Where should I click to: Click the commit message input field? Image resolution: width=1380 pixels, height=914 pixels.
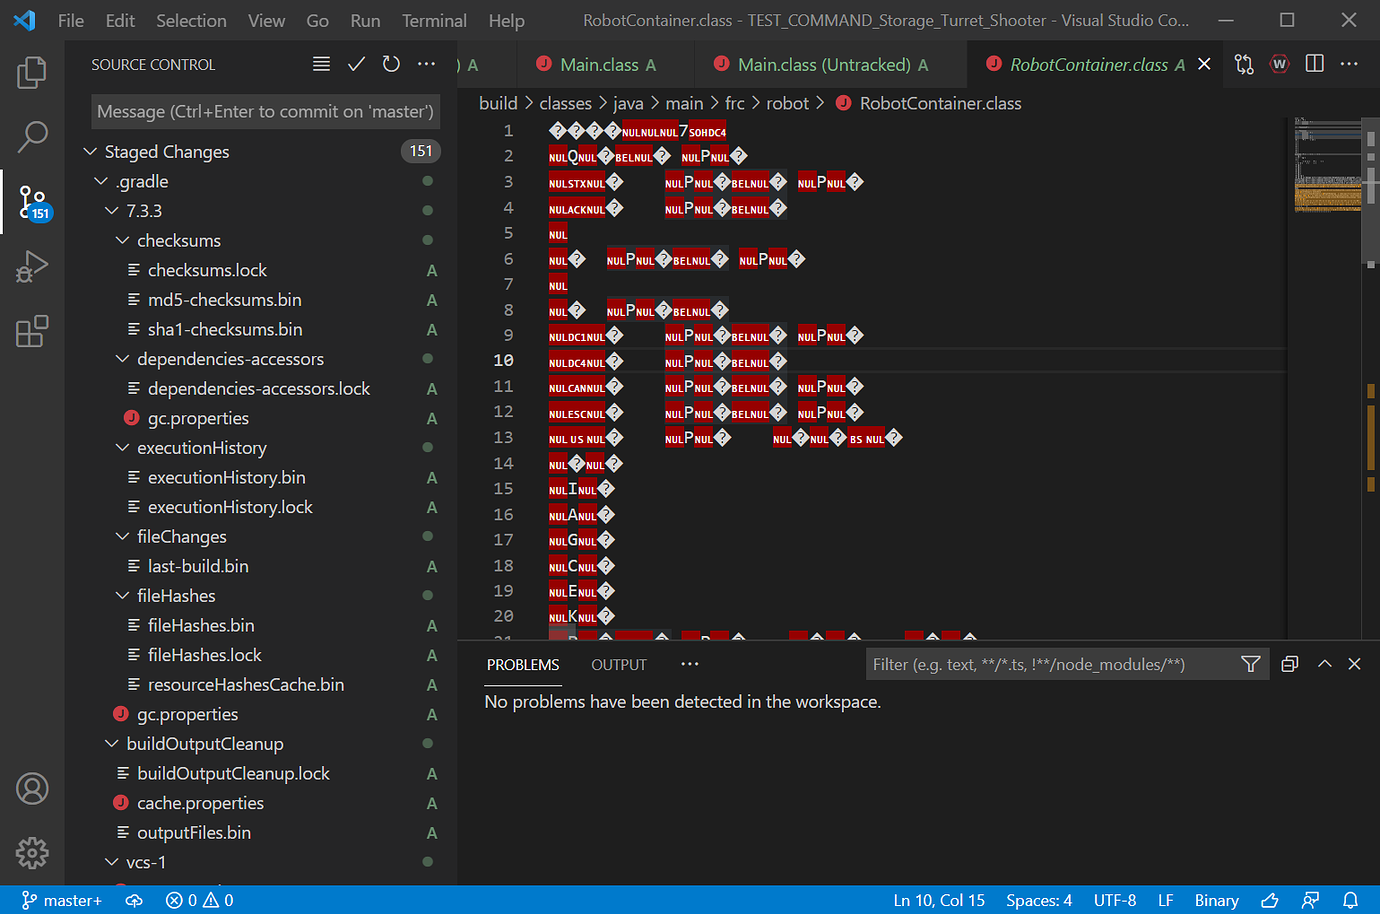point(265,111)
